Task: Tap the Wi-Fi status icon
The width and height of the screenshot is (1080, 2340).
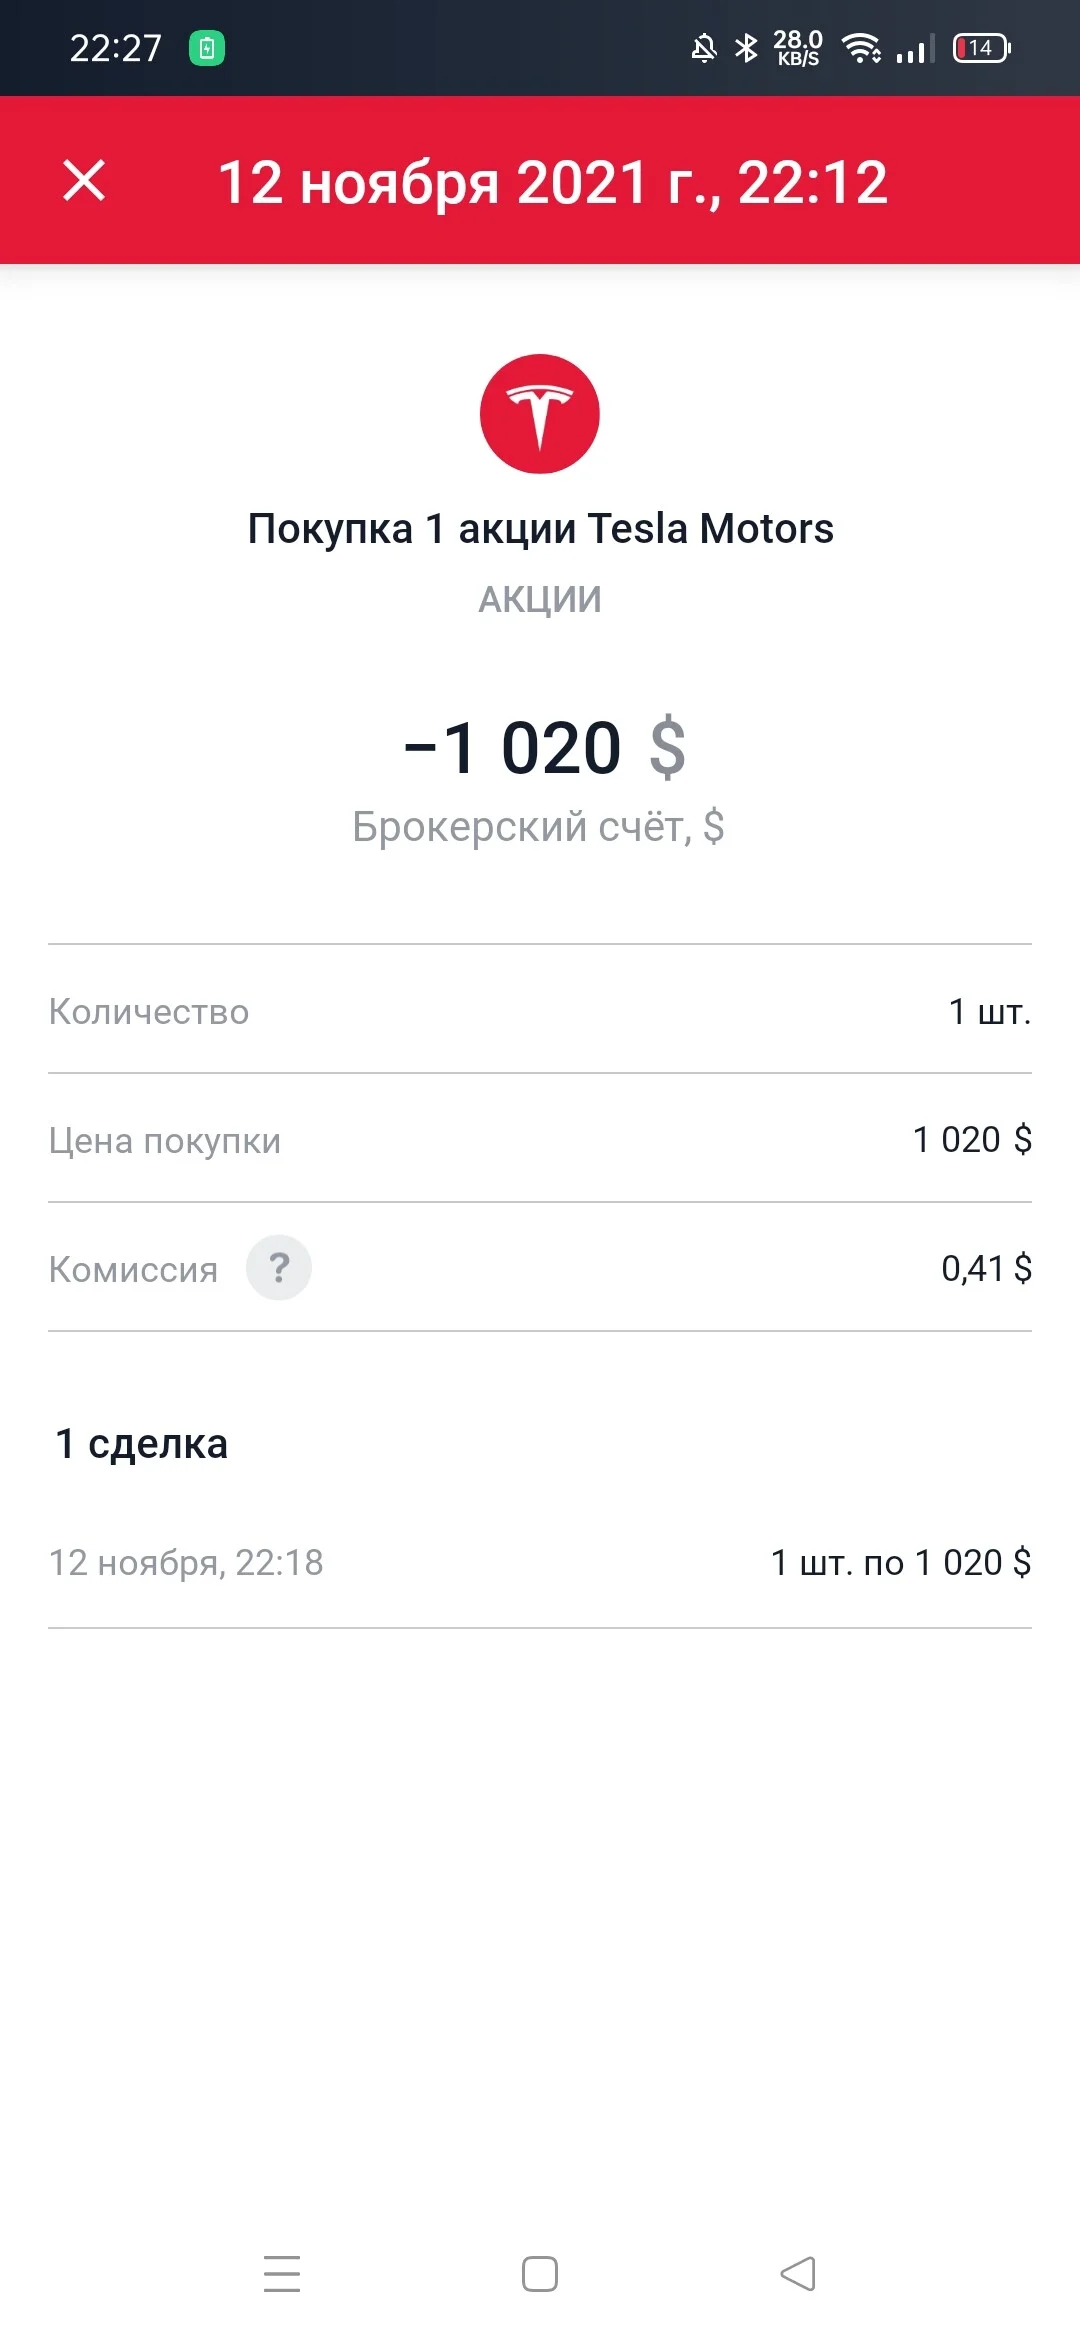Action: [x=861, y=48]
